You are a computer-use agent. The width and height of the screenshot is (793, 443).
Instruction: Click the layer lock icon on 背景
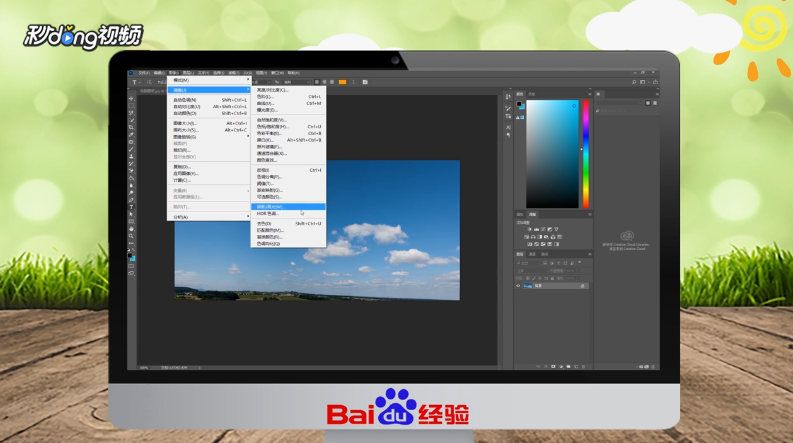583,286
